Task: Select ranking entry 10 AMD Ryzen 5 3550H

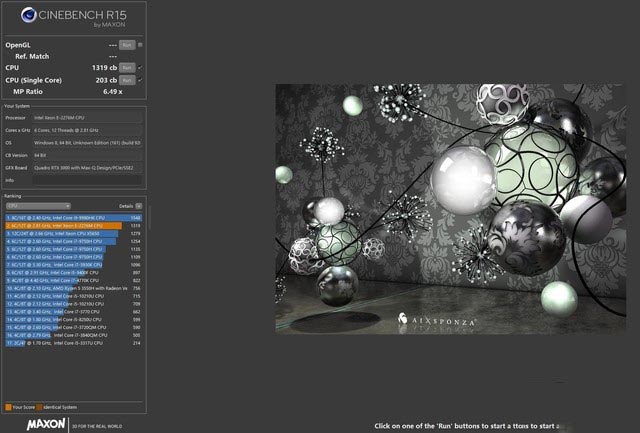Action: click(73, 288)
